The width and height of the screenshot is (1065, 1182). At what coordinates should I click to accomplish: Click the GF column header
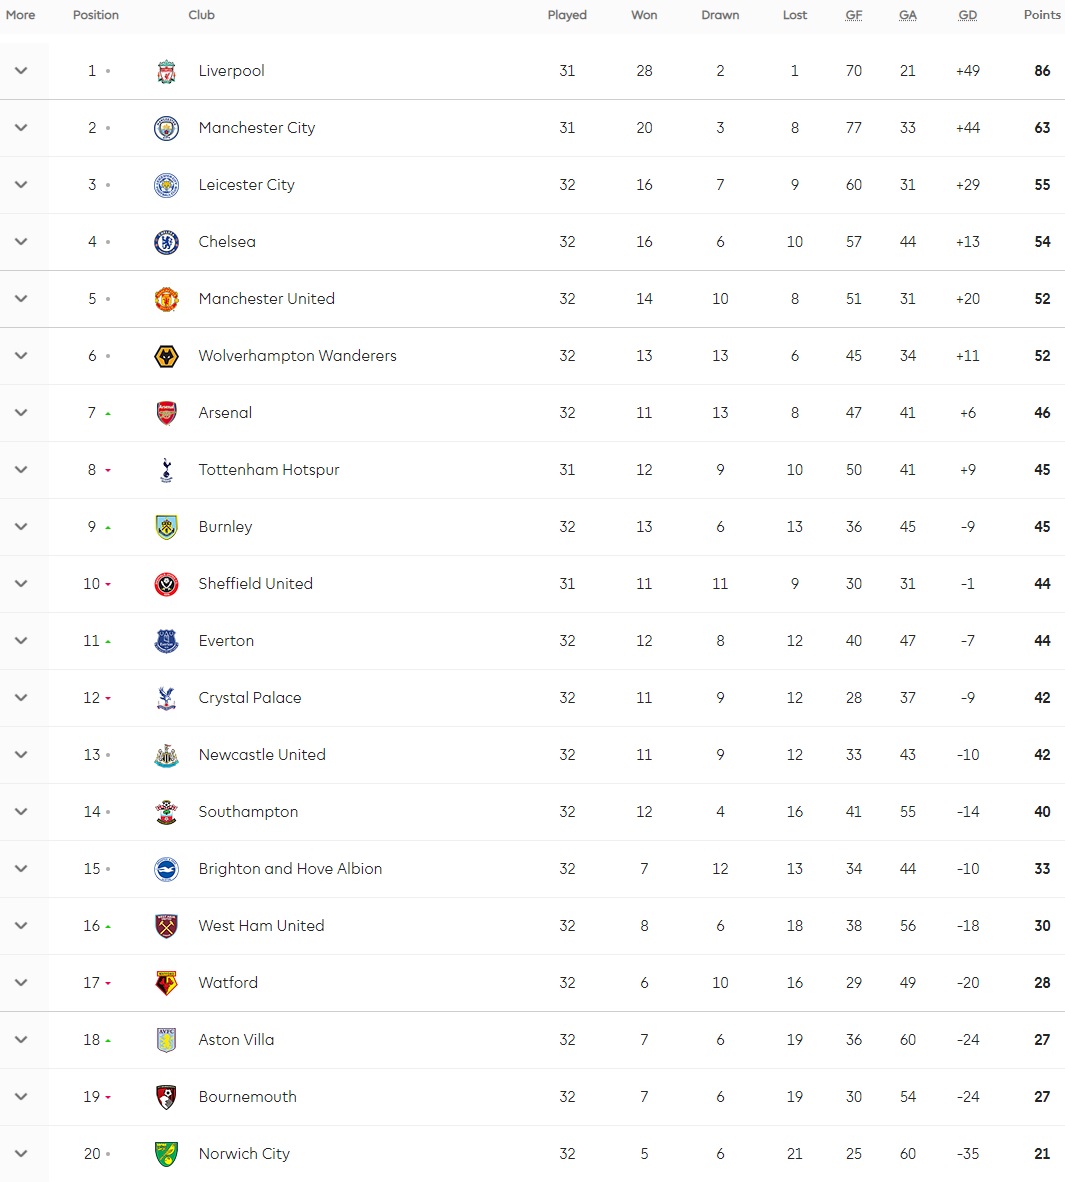coord(853,15)
